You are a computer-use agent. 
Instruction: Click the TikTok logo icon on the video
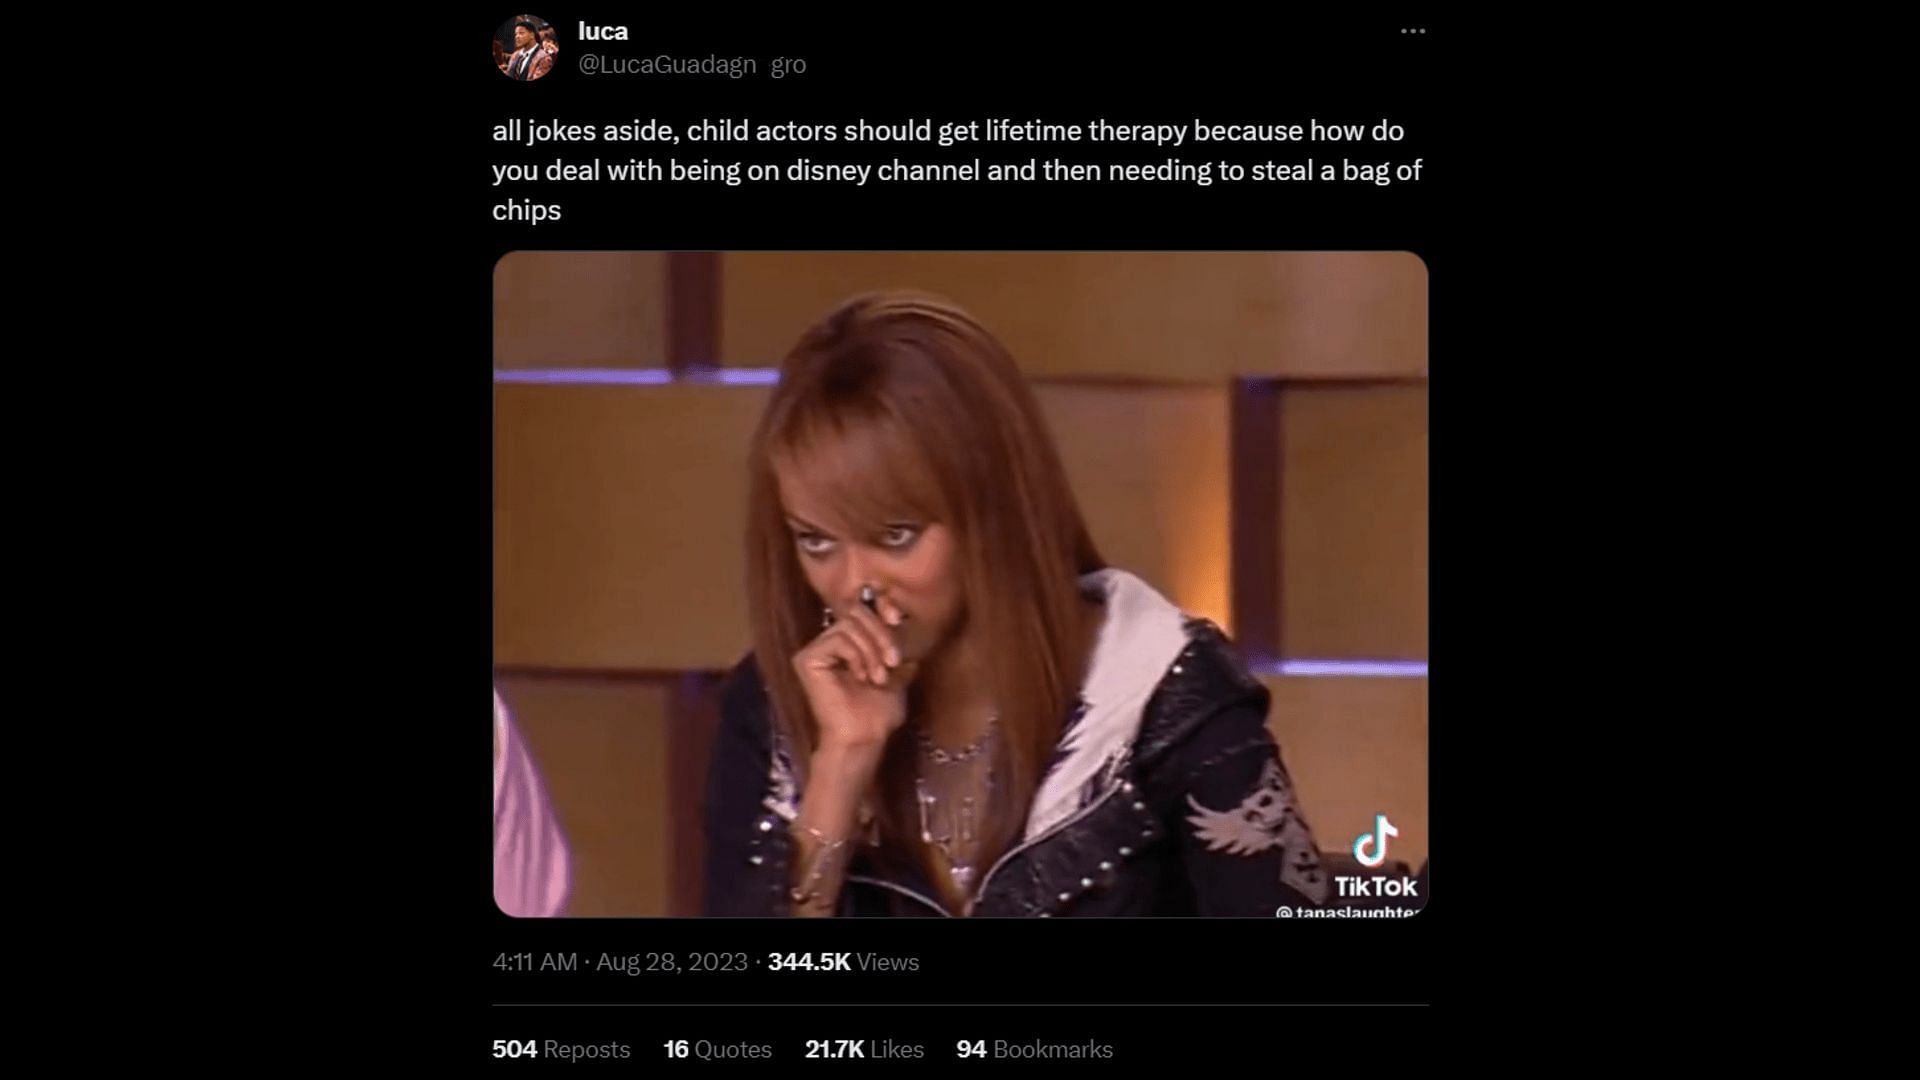tap(1375, 840)
